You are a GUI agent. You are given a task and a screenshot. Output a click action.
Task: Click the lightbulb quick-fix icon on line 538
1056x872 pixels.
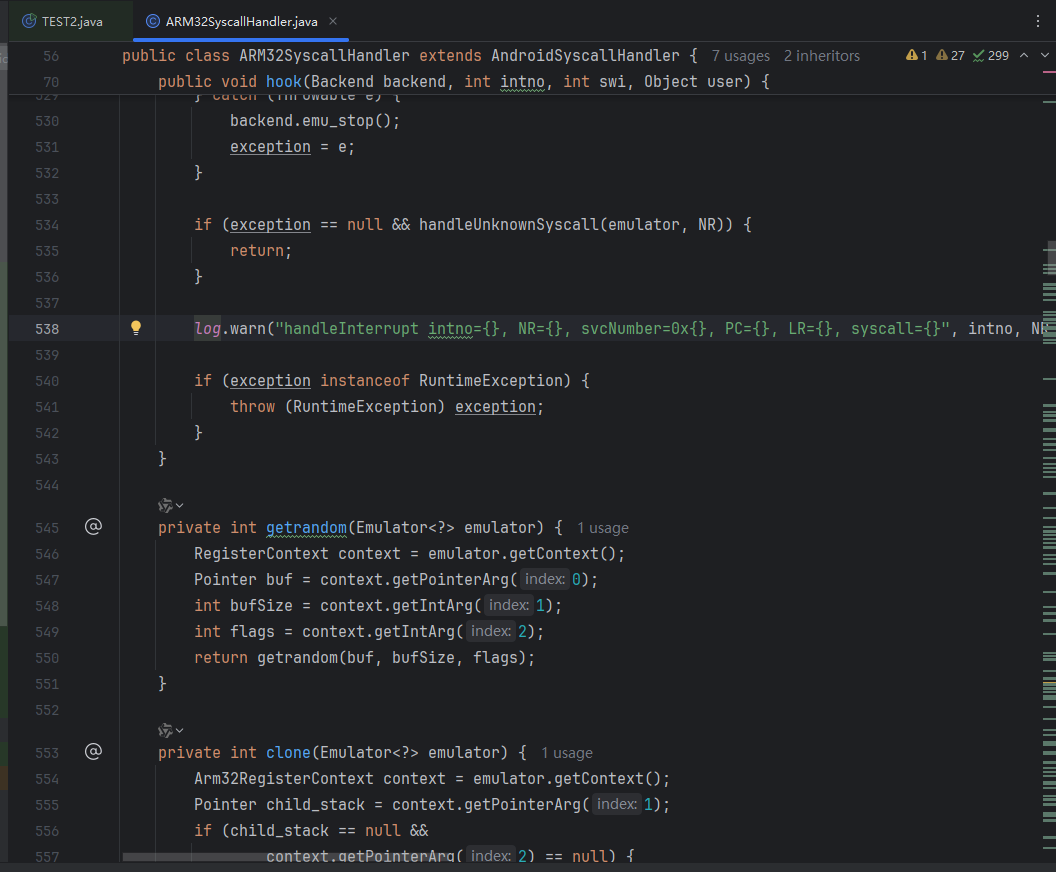pos(136,328)
